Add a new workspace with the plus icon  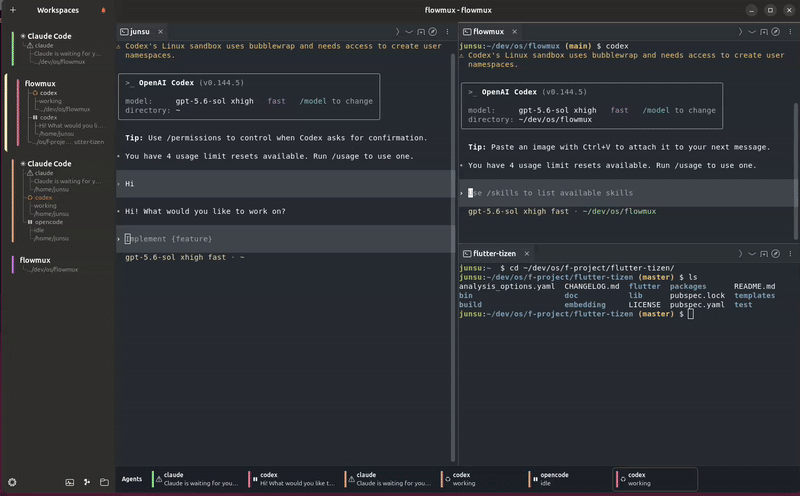[13, 10]
